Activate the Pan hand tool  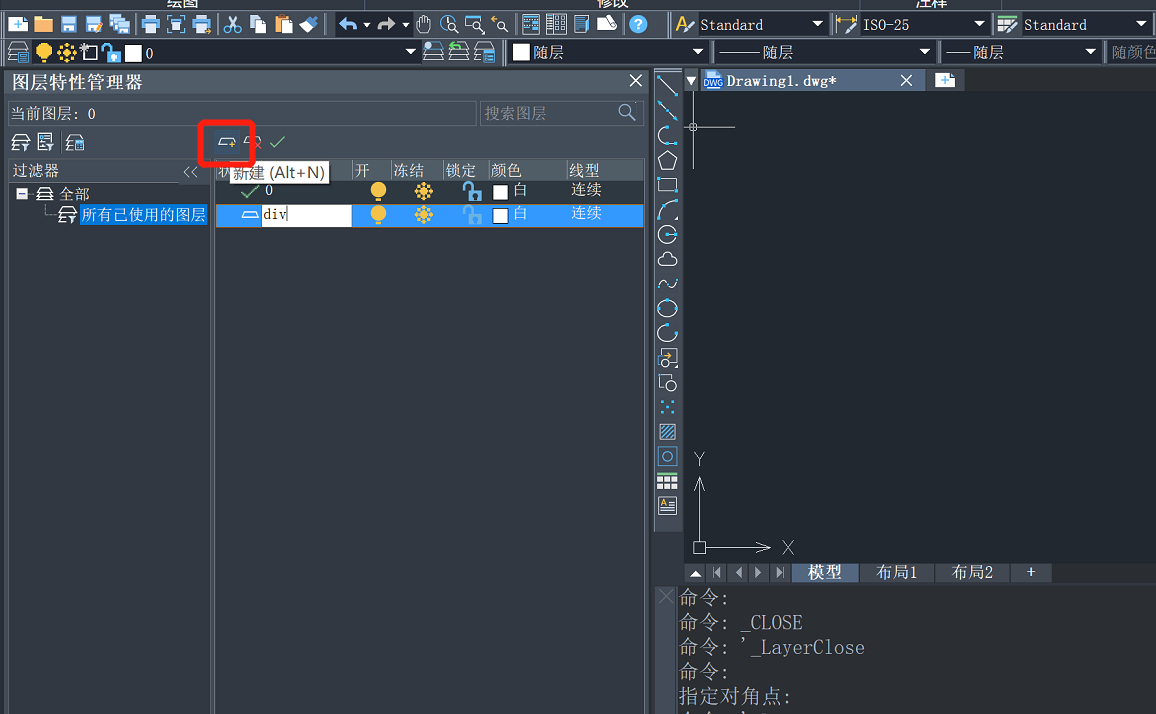424,24
